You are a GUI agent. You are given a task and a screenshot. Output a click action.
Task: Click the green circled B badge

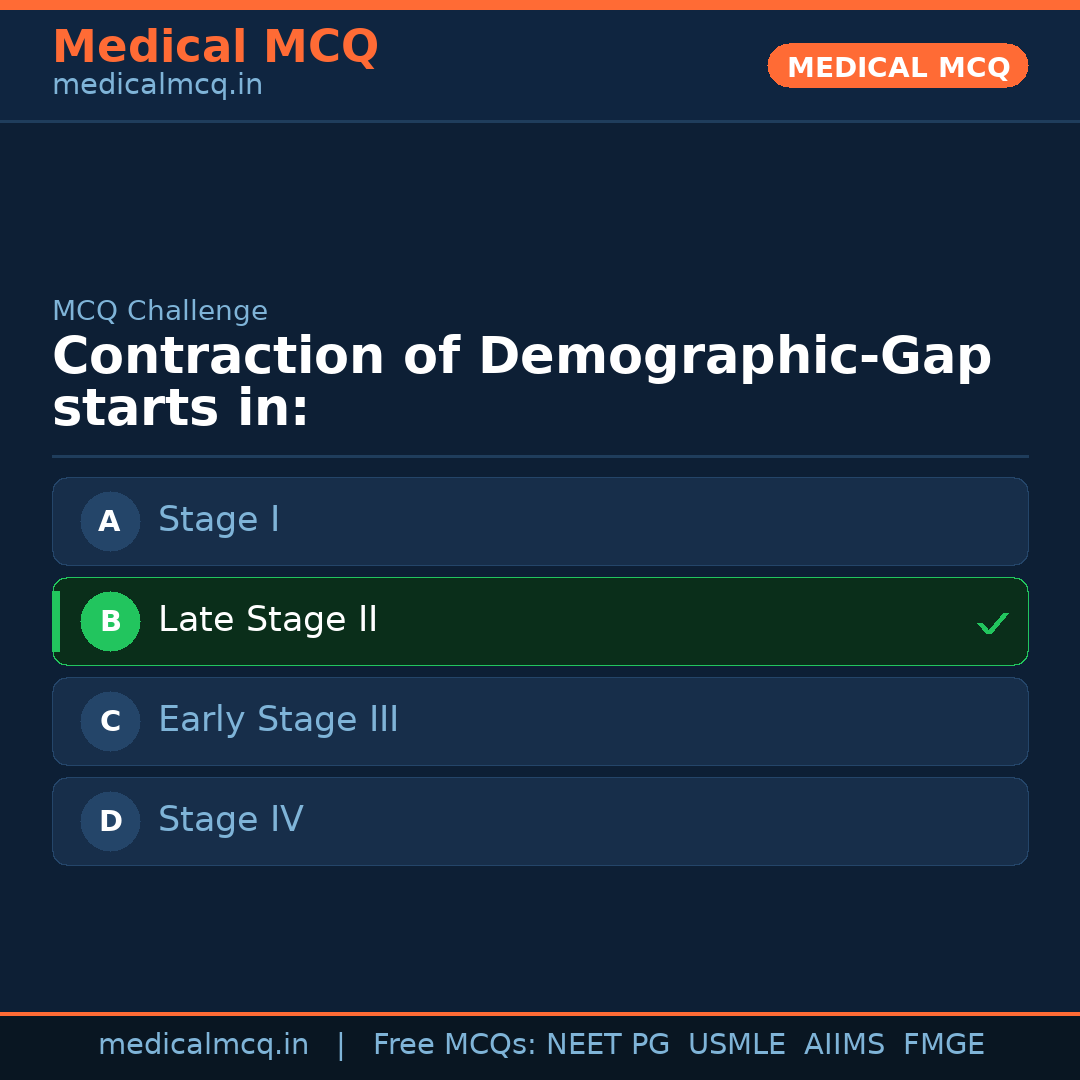click(110, 621)
